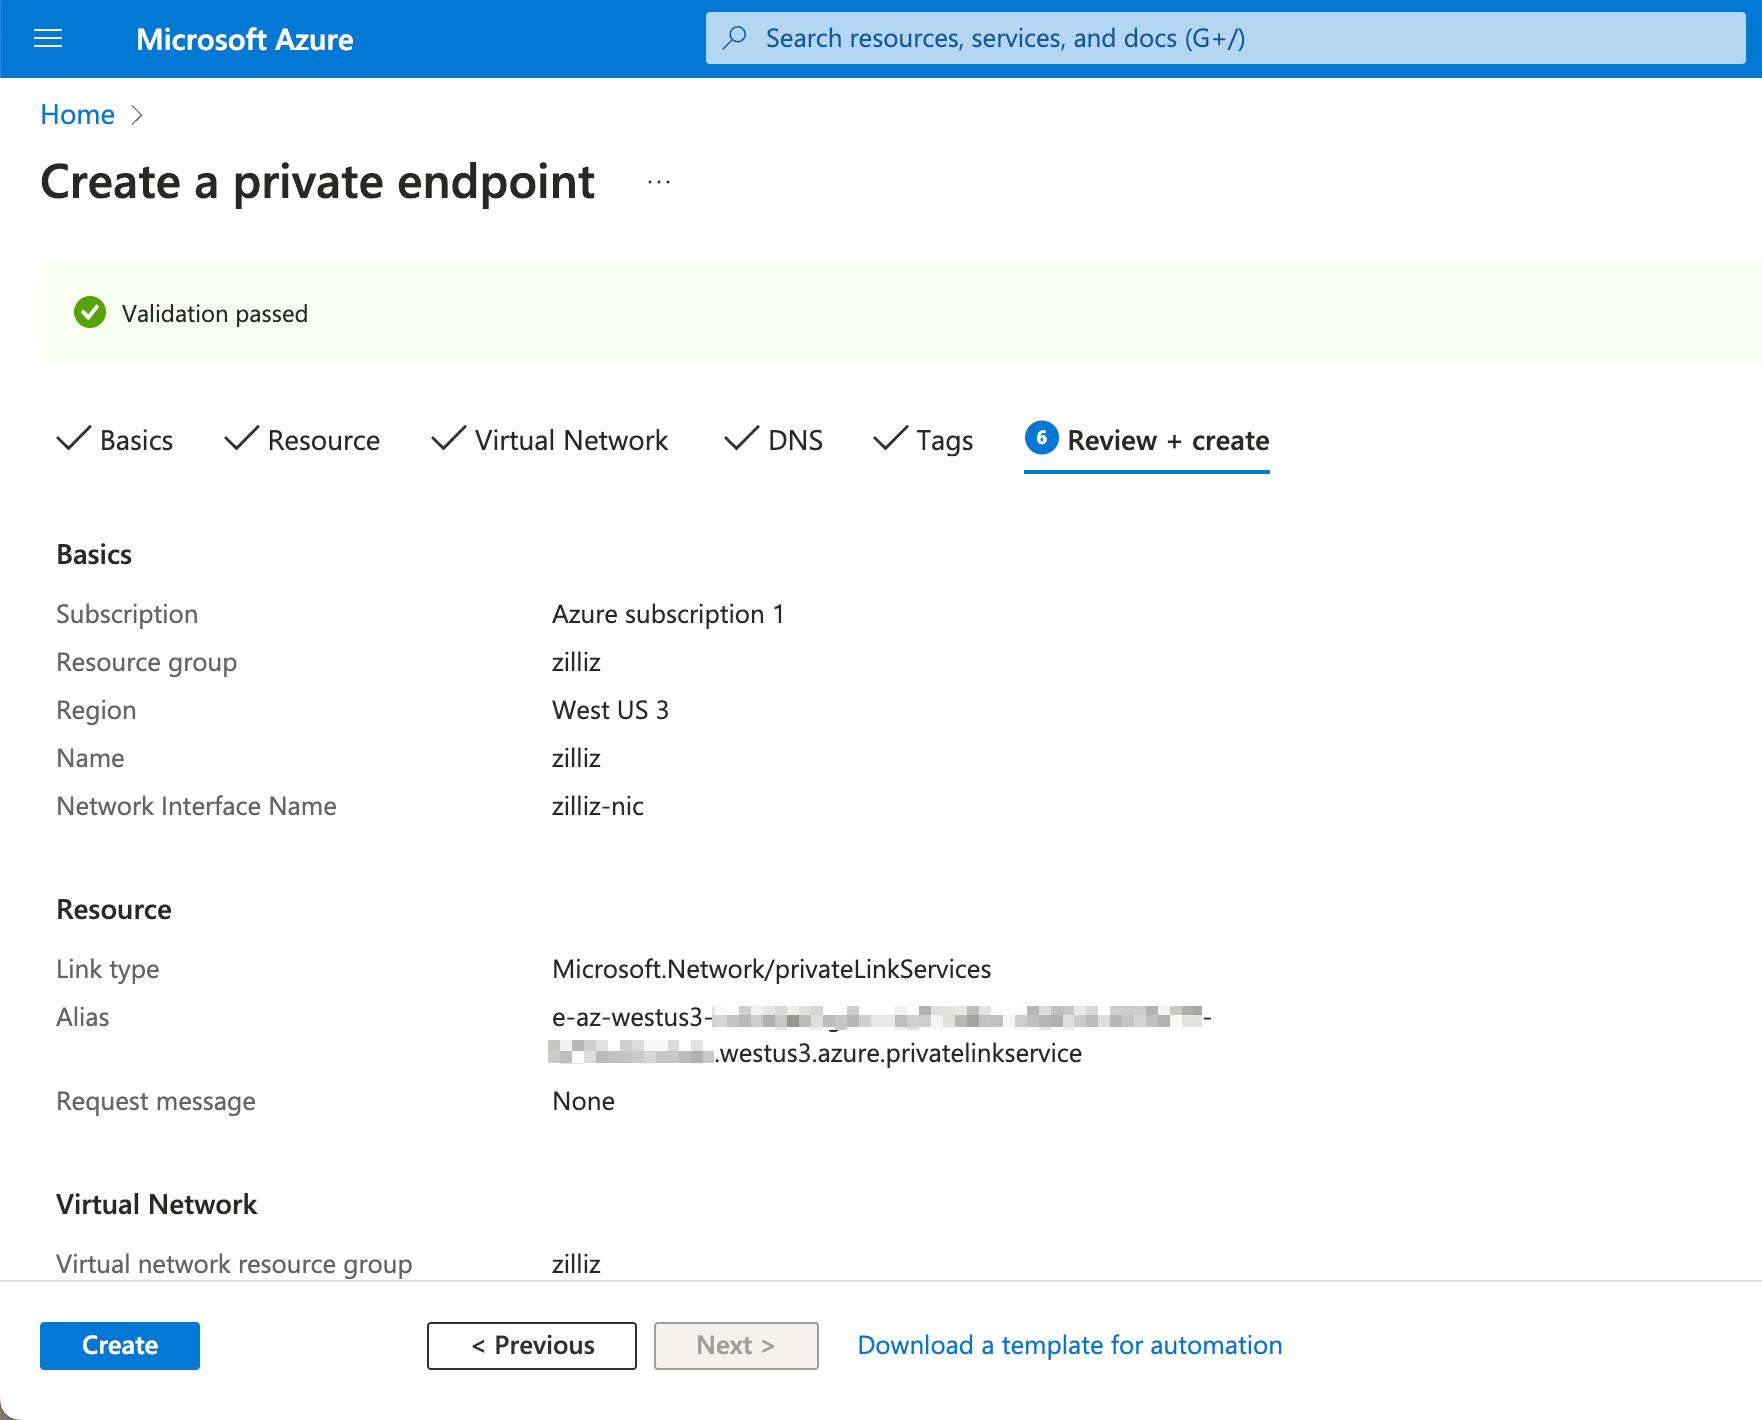Image resolution: width=1762 pixels, height=1420 pixels.
Task: Click the green validation passed checkmark
Action: click(x=90, y=313)
